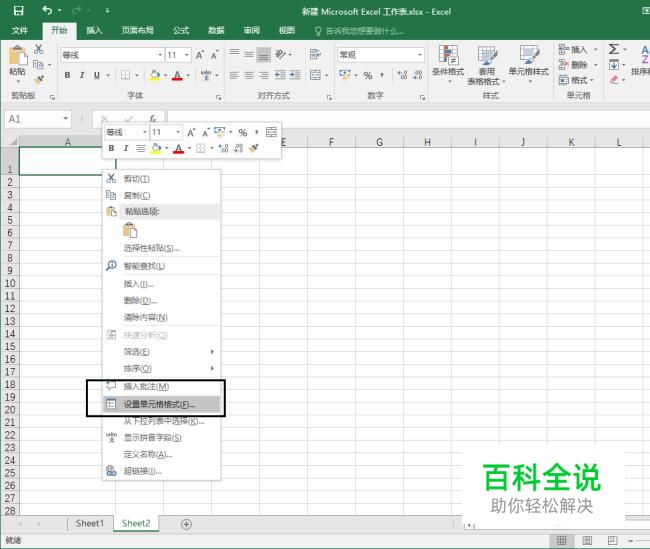Click the Tell Me search box

(359, 31)
